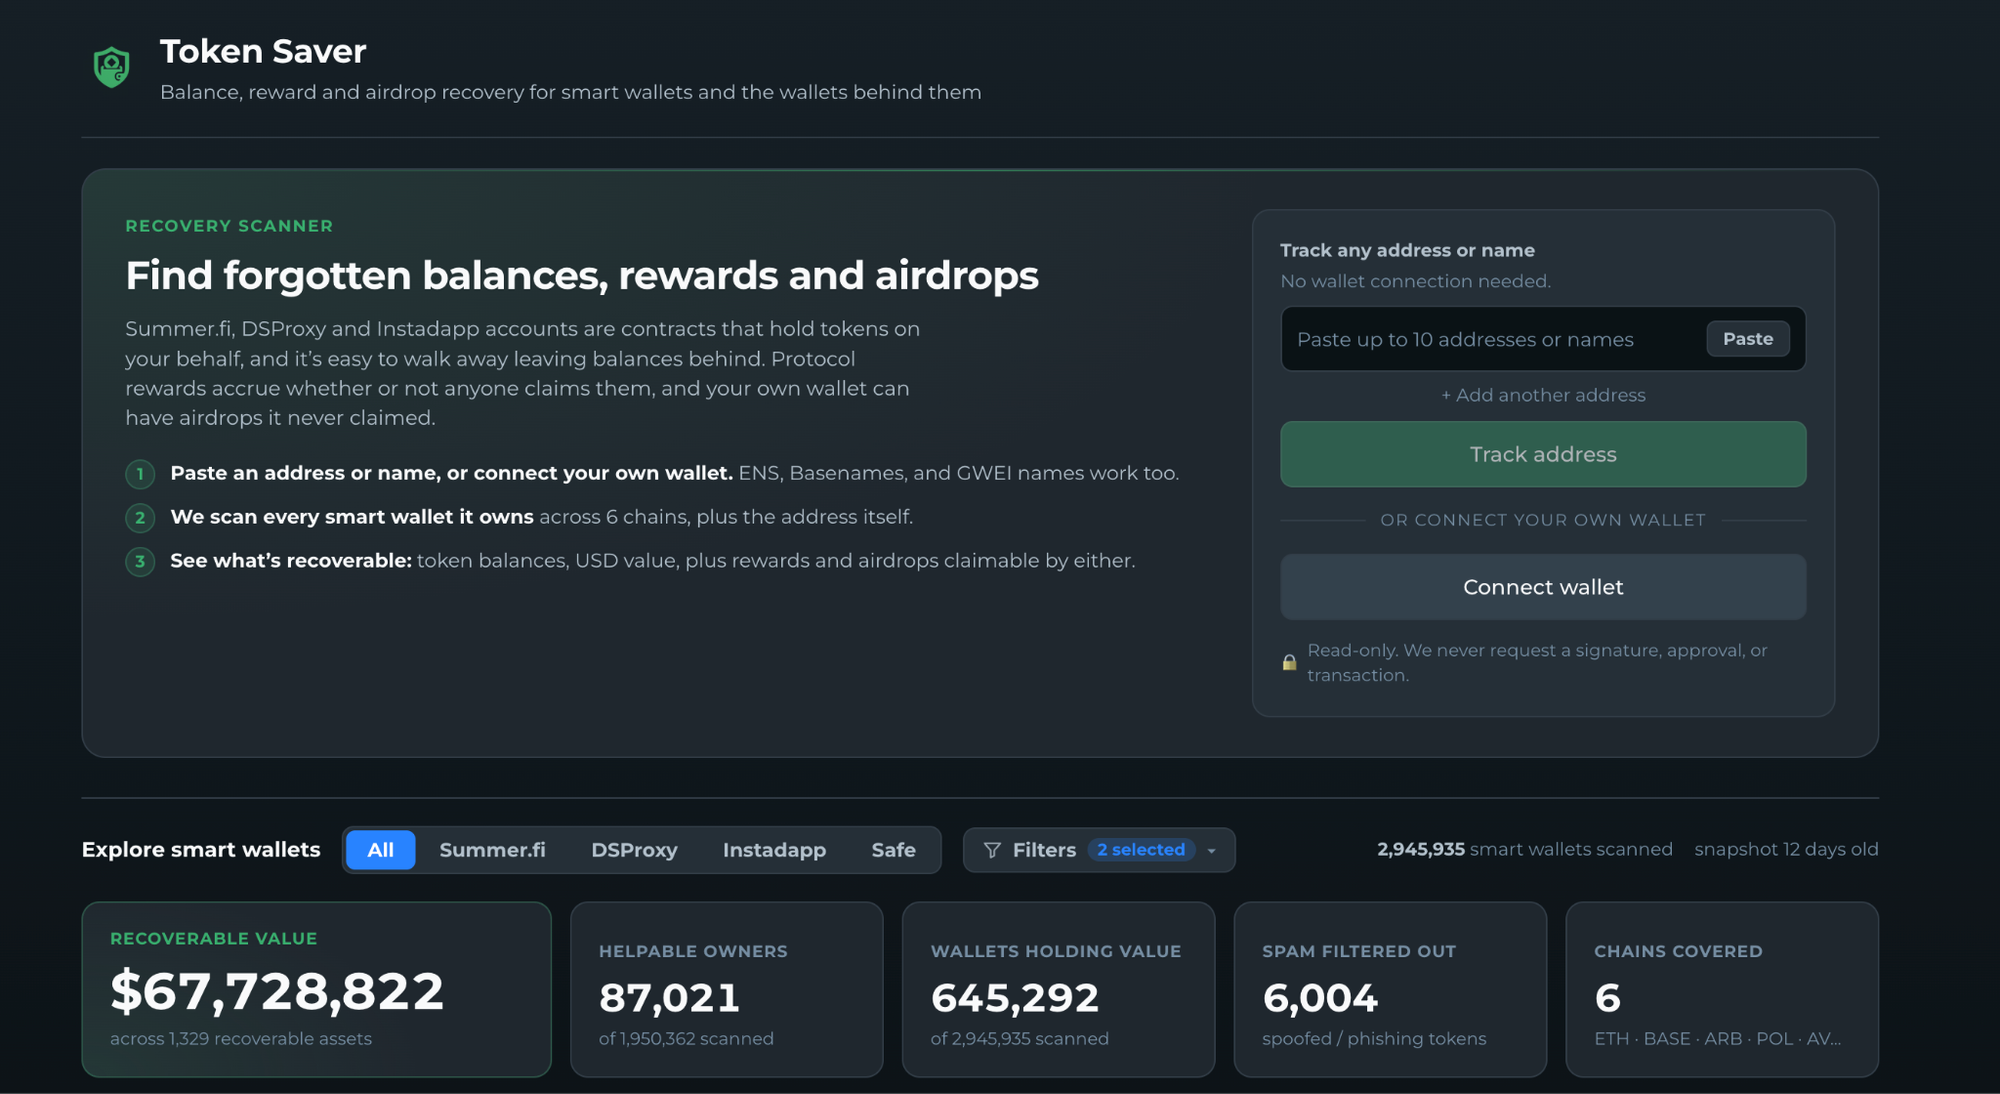Switch to the Instadapp tab
This screenshot has height=1094, width=2000.
point(774,850)
